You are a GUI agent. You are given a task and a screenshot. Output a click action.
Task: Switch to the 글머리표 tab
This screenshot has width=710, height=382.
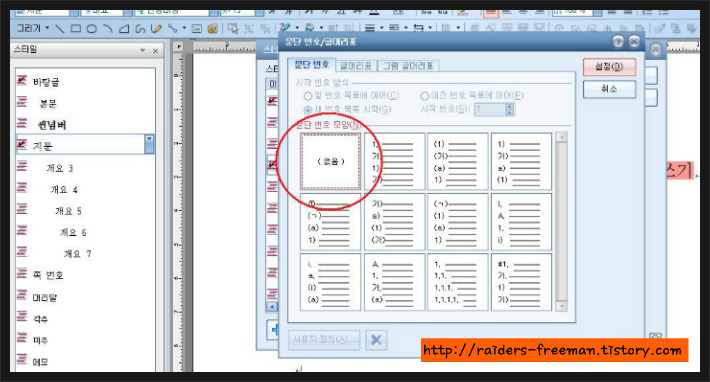click(x=356, y=66)
